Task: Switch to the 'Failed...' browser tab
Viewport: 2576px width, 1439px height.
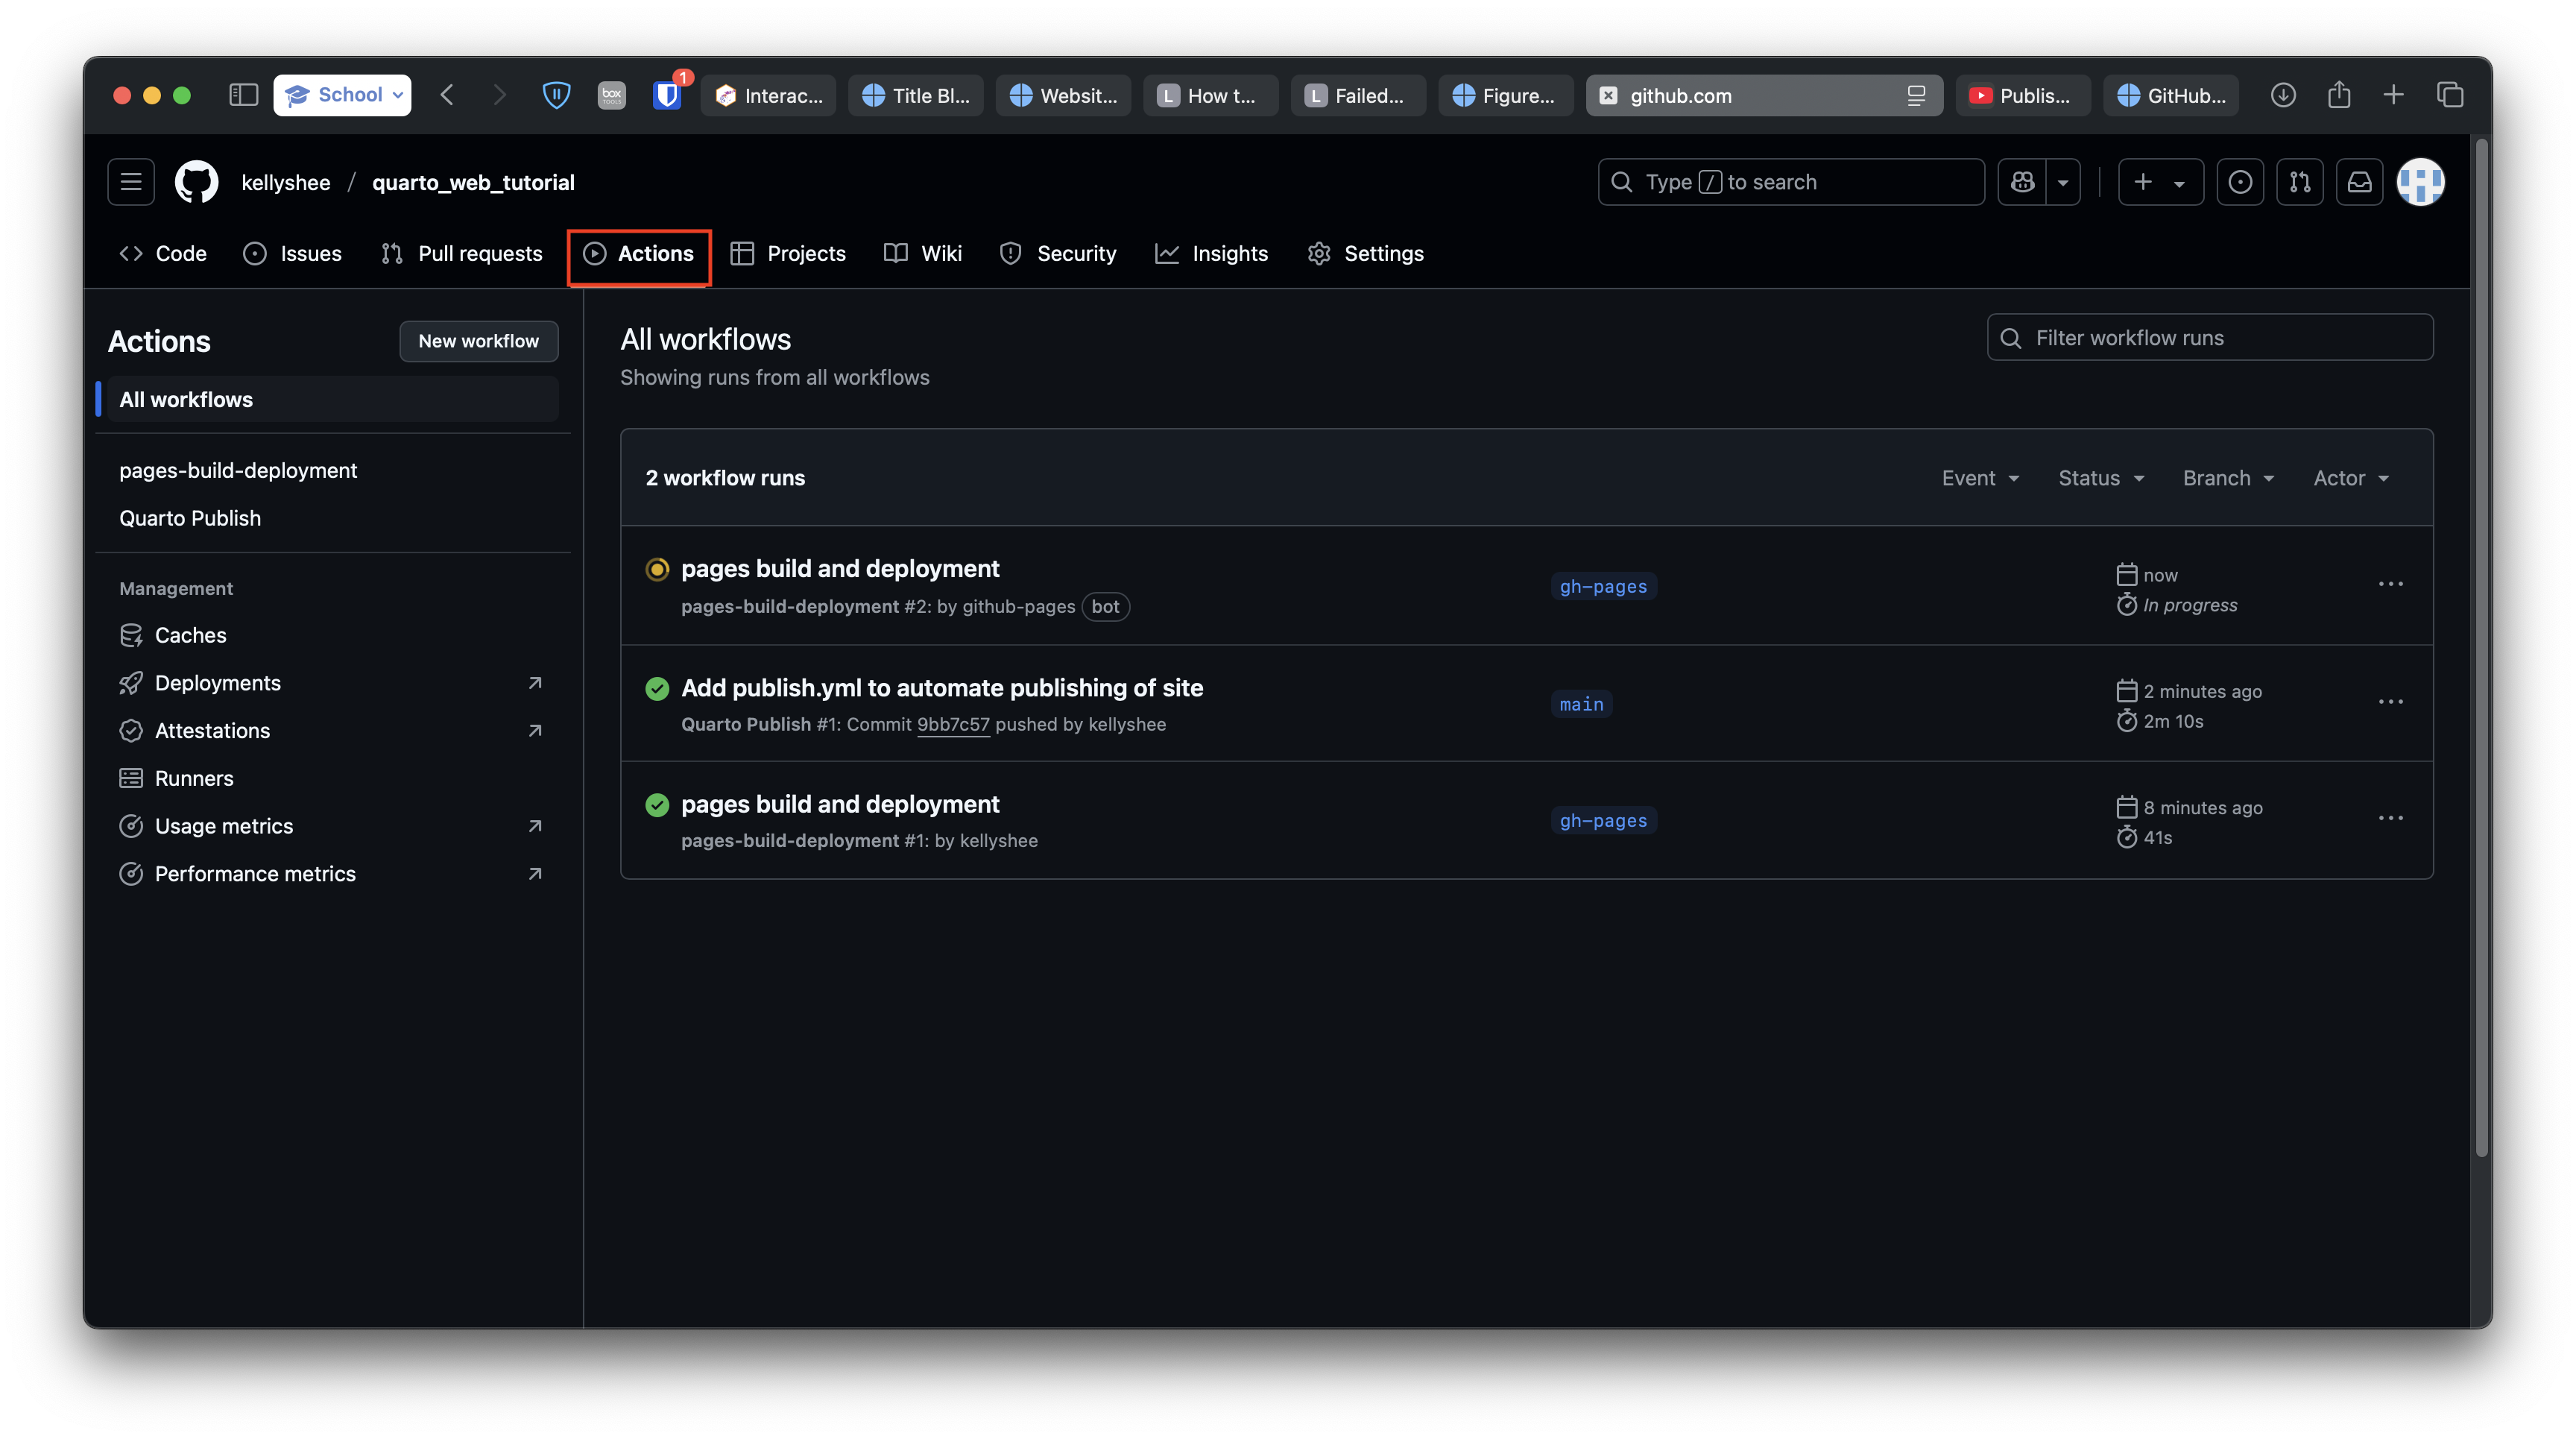Action: [x=1358, y=95]
